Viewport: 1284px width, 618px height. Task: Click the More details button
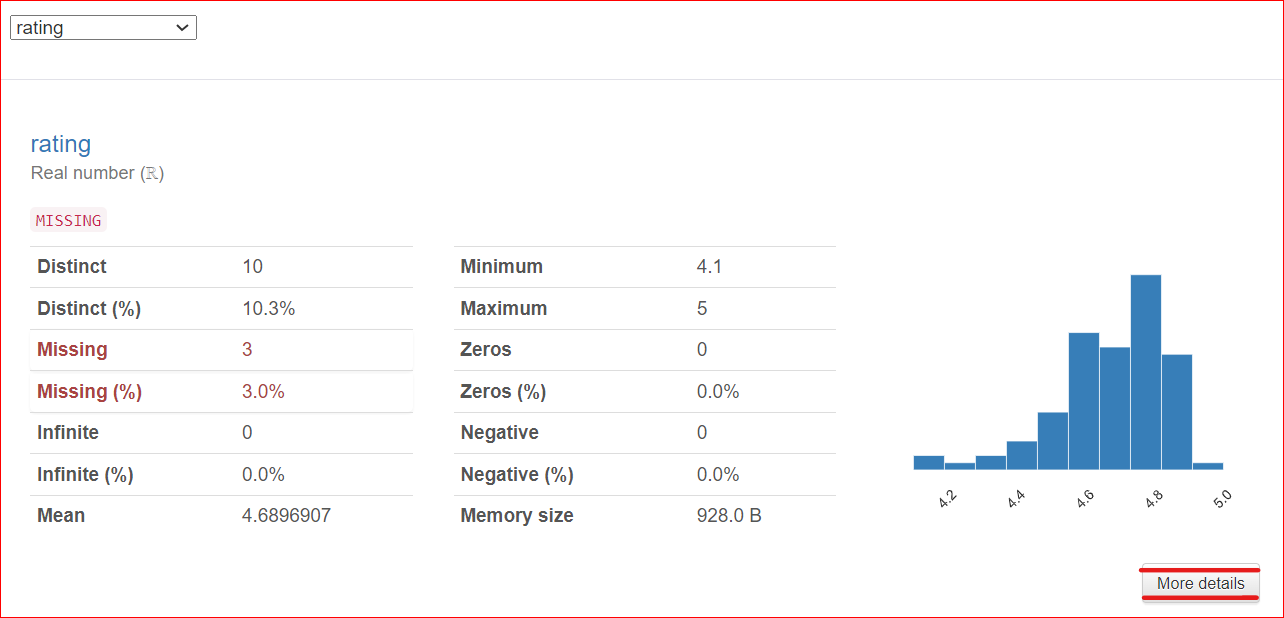(1200, 584)
